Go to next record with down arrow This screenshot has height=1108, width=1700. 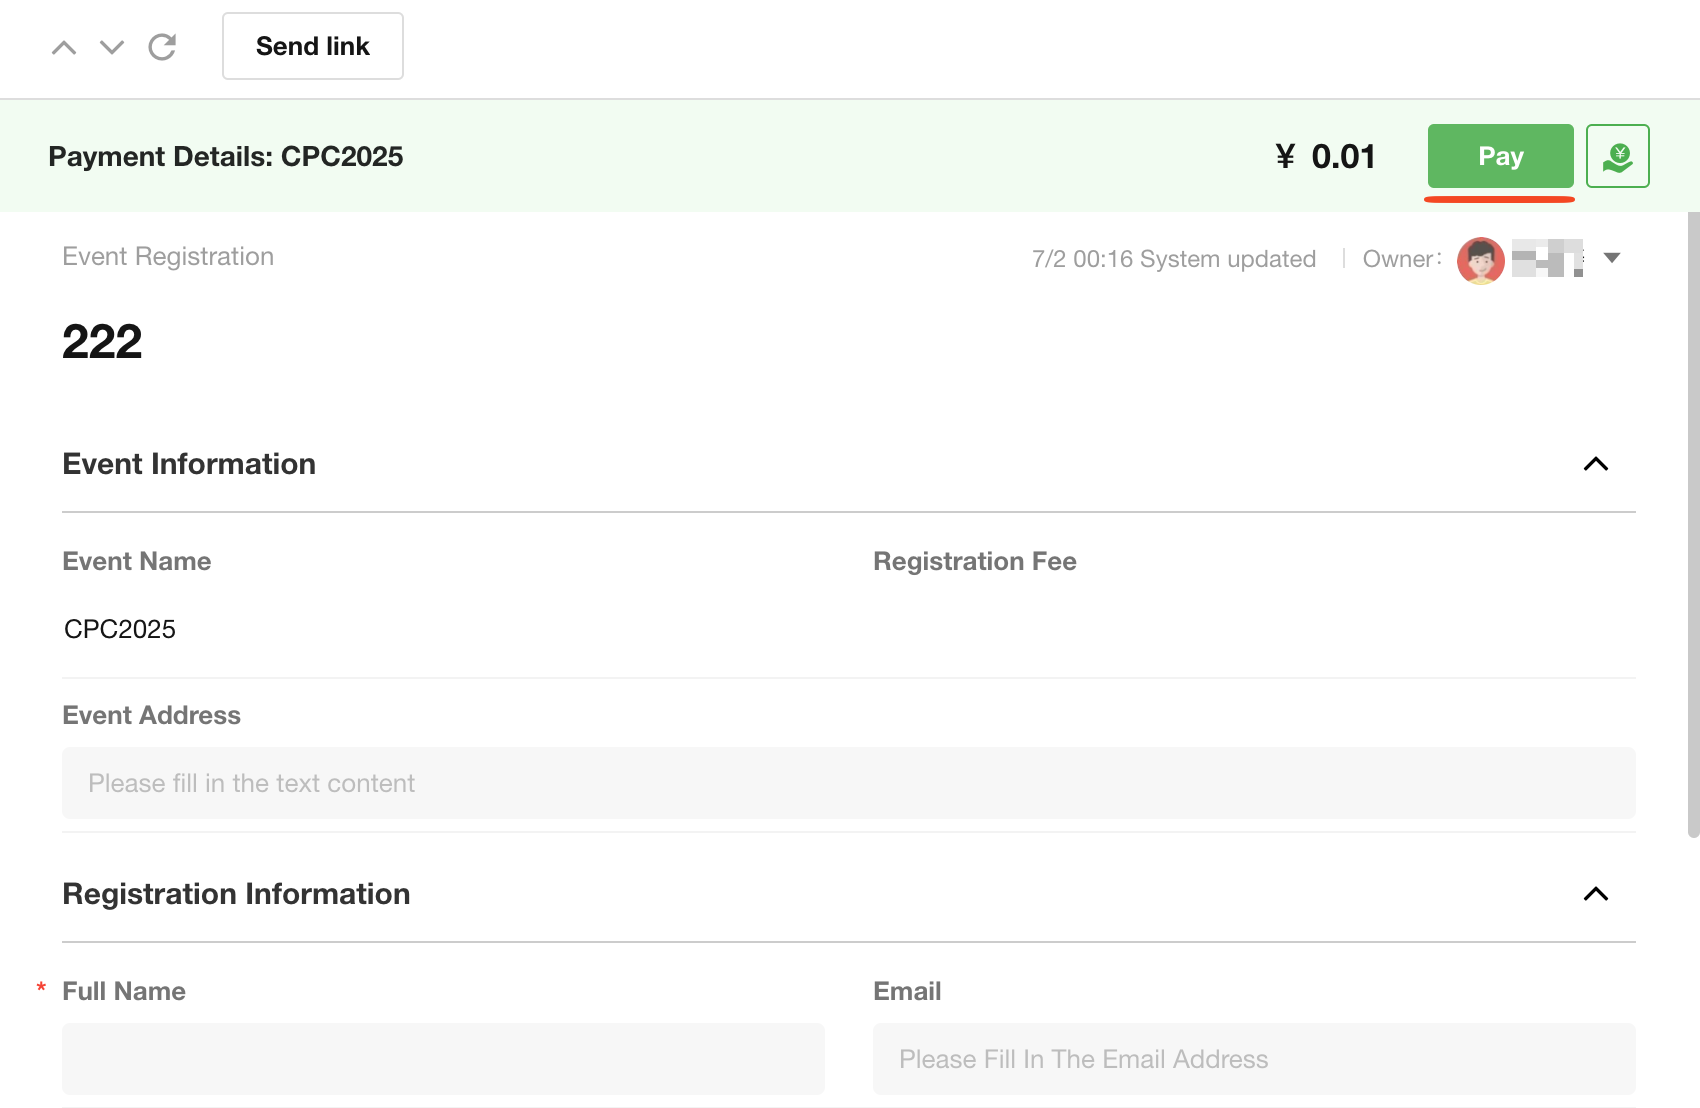112,47
